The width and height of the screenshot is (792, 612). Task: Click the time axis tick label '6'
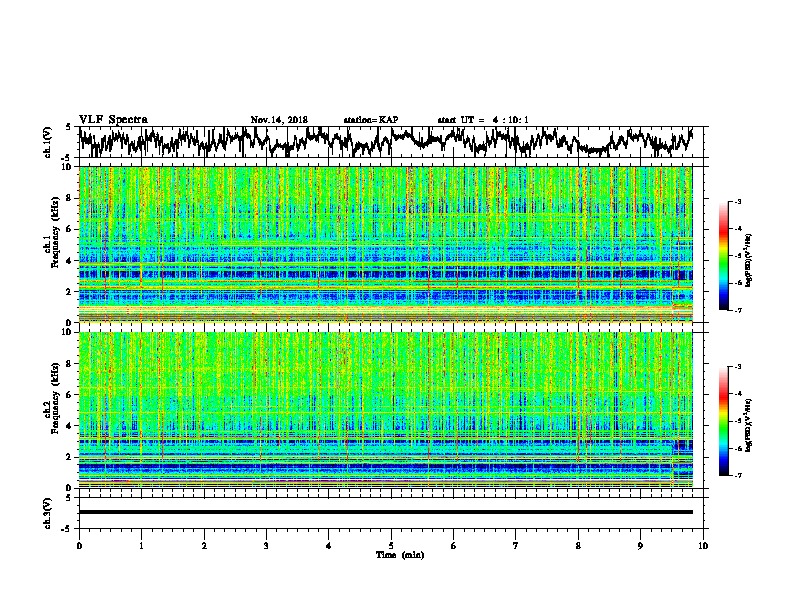[454, 546]
